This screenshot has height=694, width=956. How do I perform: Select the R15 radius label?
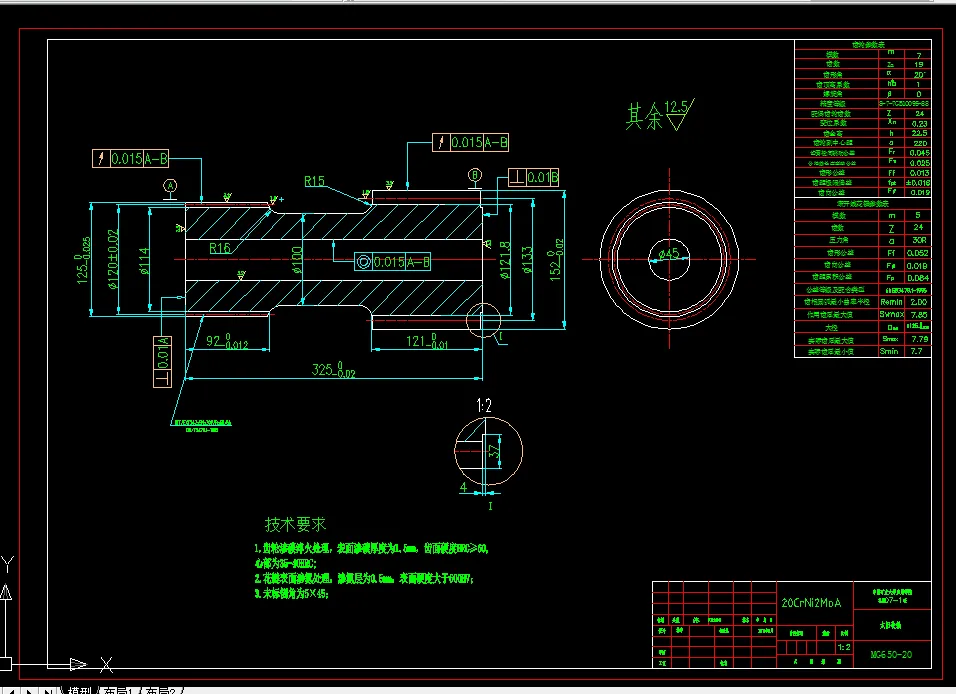[x=315, y=181]
